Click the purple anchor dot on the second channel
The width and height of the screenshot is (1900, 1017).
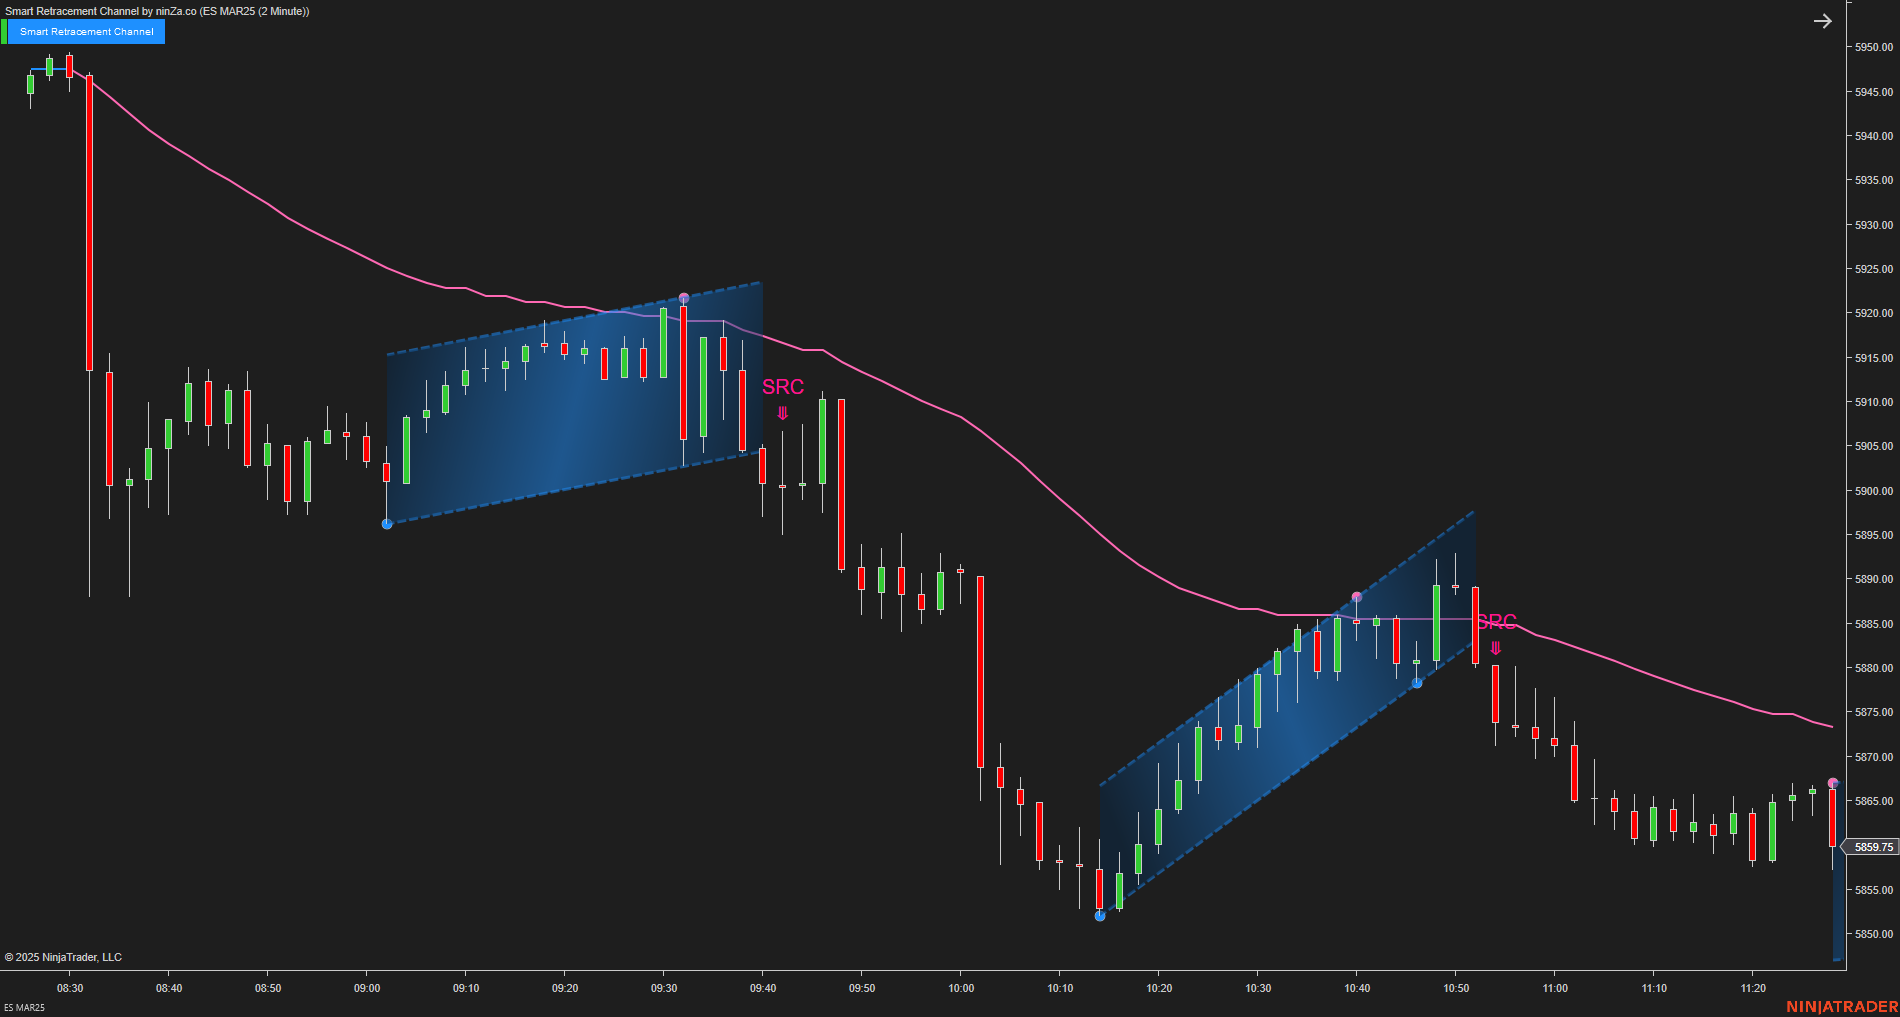point(1356,595)
